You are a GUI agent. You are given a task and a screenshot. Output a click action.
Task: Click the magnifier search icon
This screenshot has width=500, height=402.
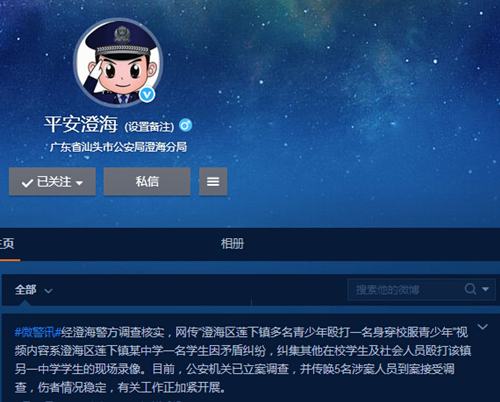pyautogui.click(x=470, y=289)
